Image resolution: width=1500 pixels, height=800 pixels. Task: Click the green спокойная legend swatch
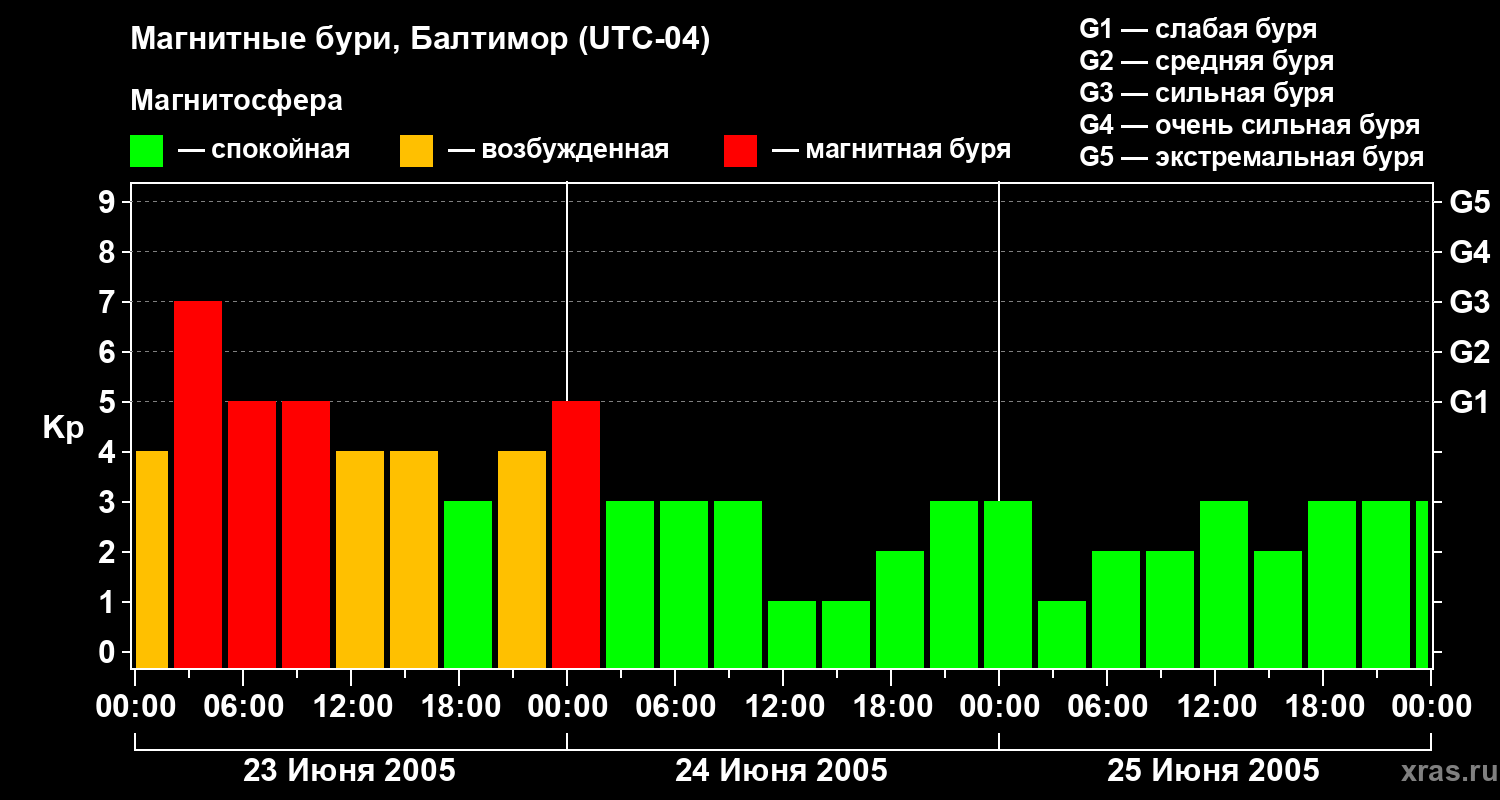[x=147, y=151]
